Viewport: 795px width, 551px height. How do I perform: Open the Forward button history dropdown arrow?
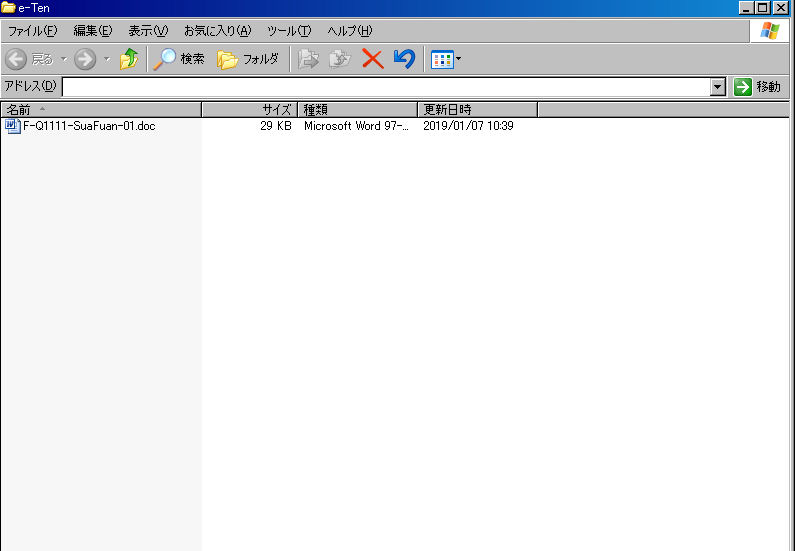pyautogui.click(x=107, y=59)
